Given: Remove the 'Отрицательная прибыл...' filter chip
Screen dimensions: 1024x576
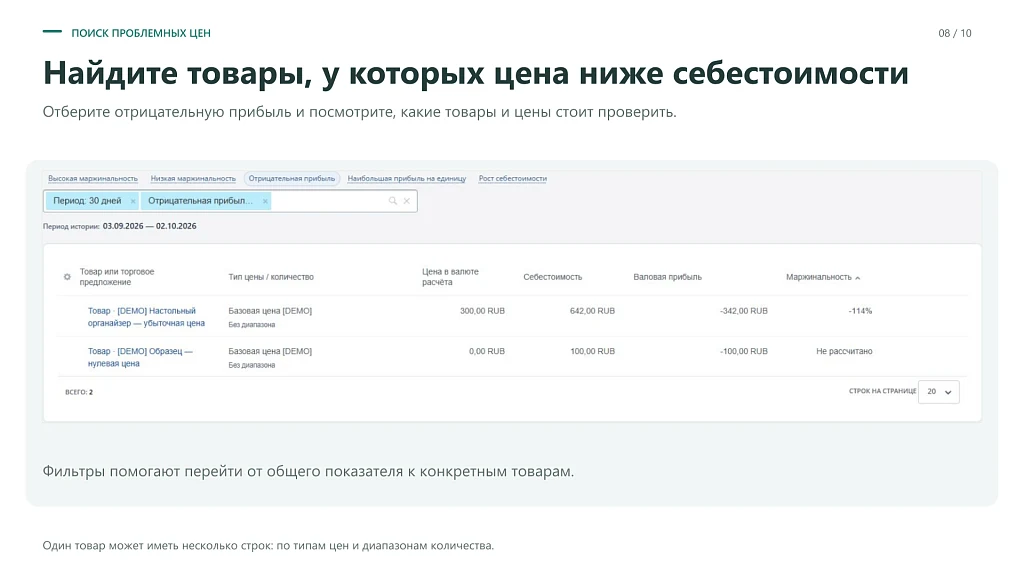Looking at the screenshot, I should click(x=265, y=201).
